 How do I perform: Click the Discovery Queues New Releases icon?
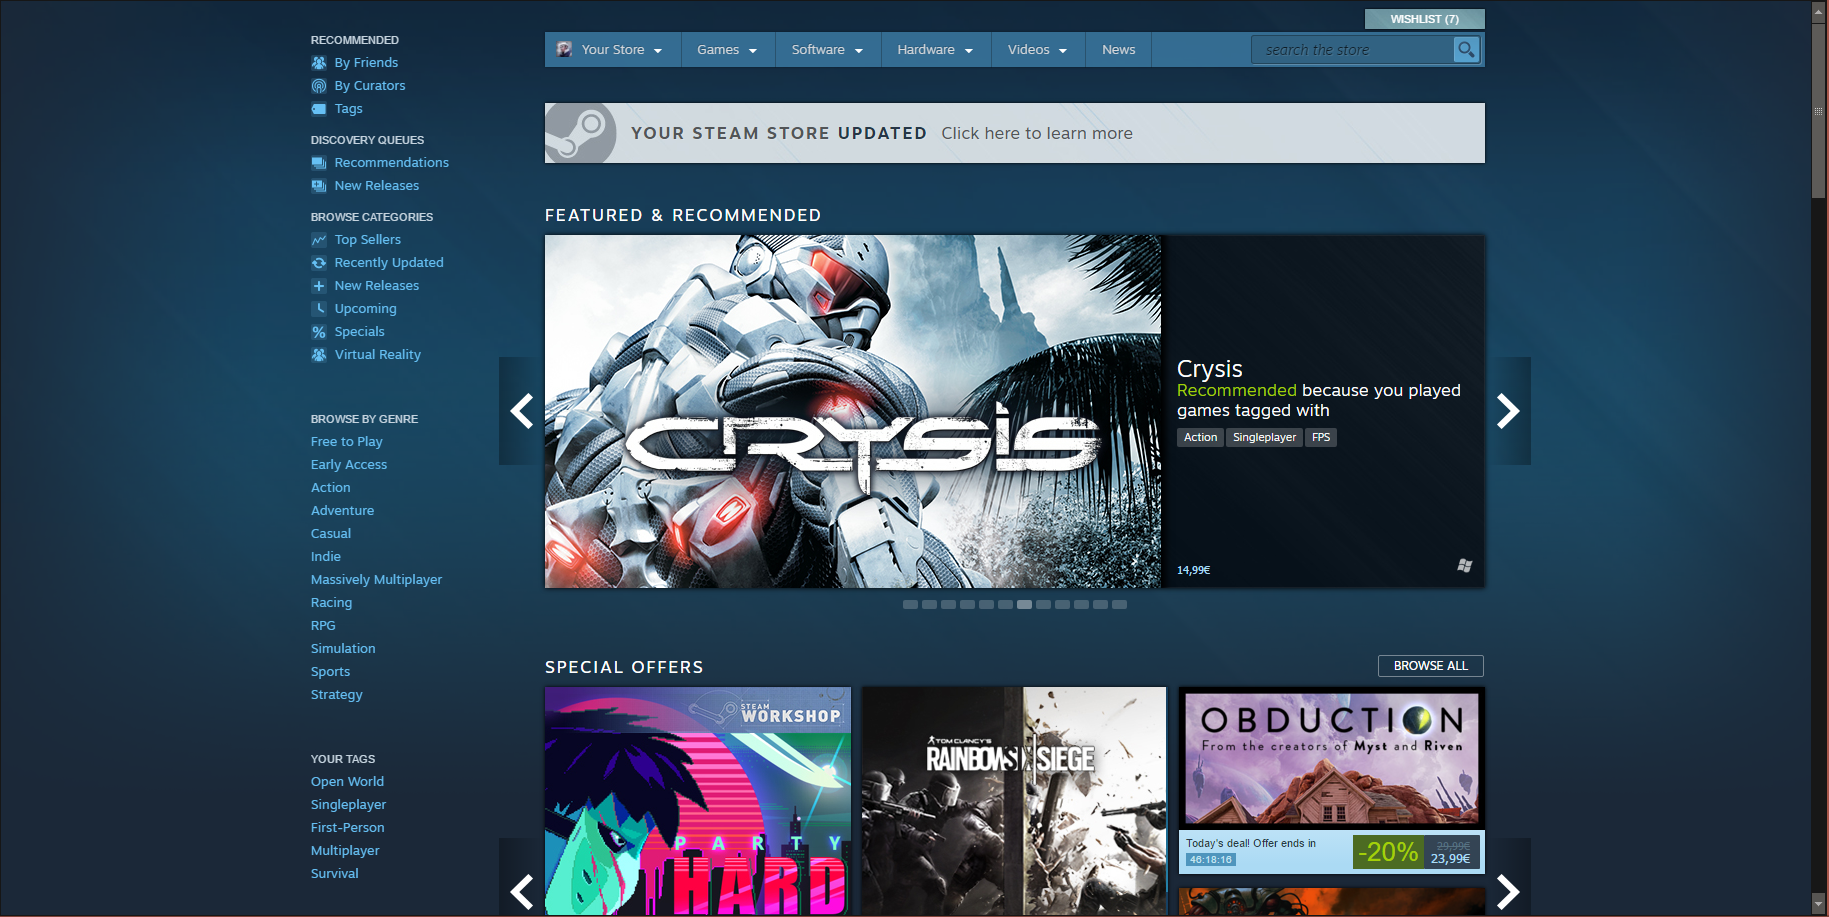click(319, 186)
